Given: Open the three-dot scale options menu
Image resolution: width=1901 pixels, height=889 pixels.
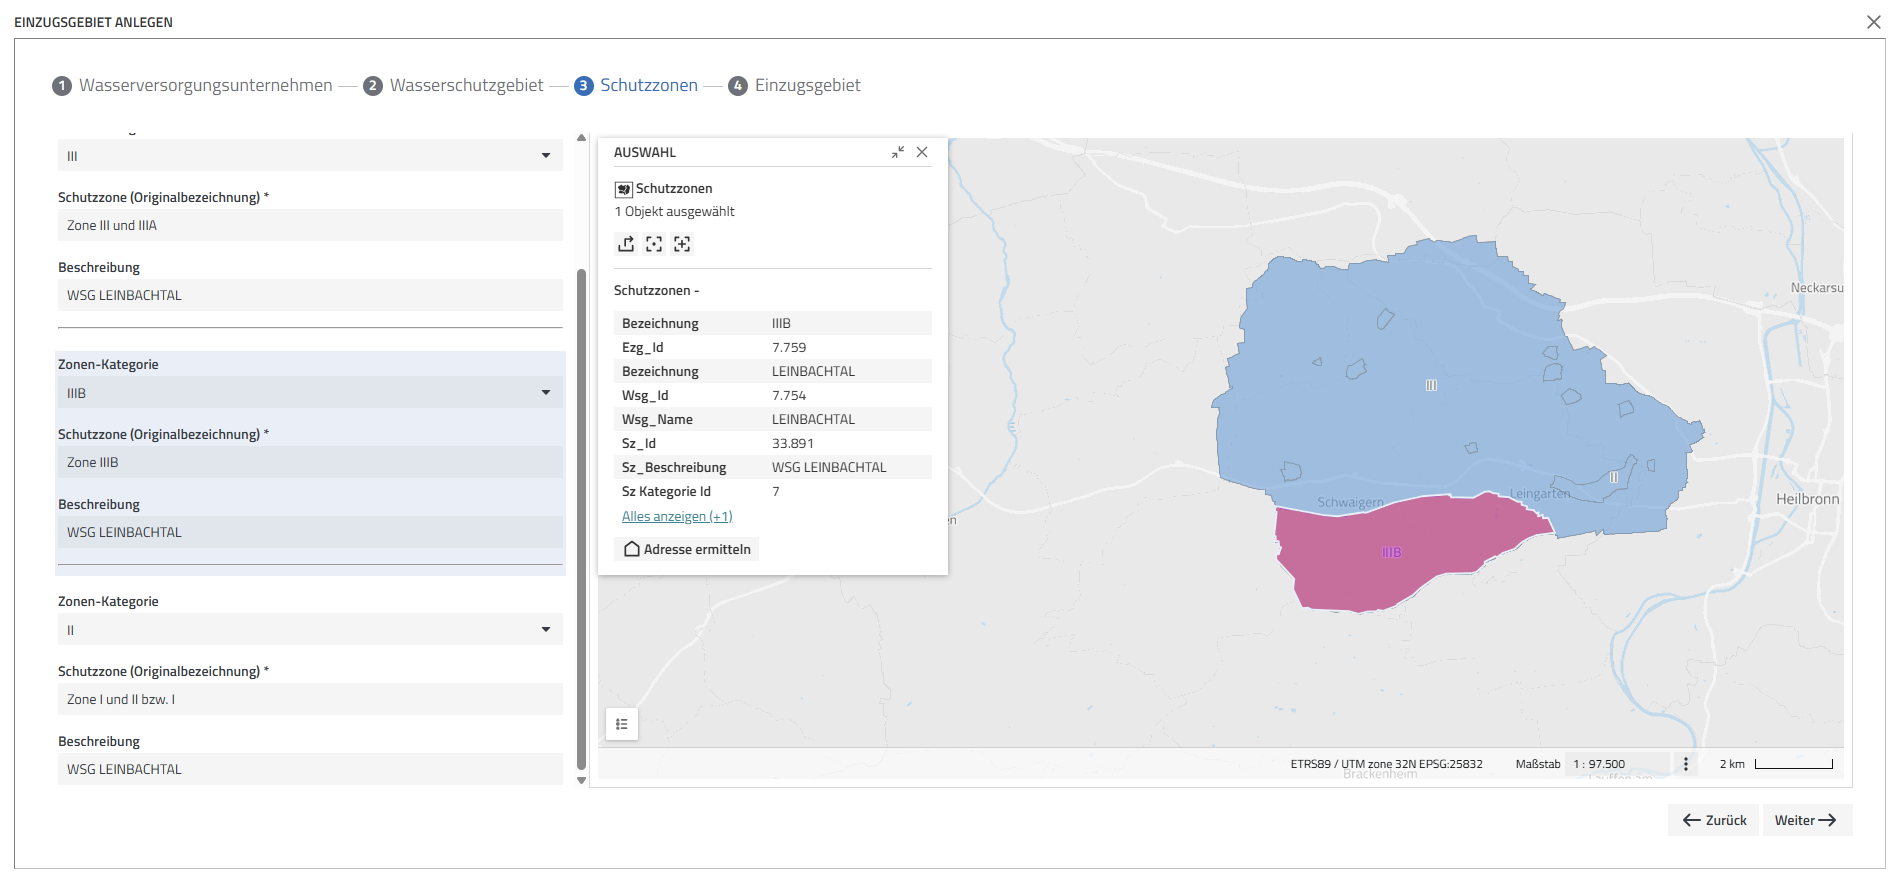Looking at the screenshot, I should point(1685,764).
